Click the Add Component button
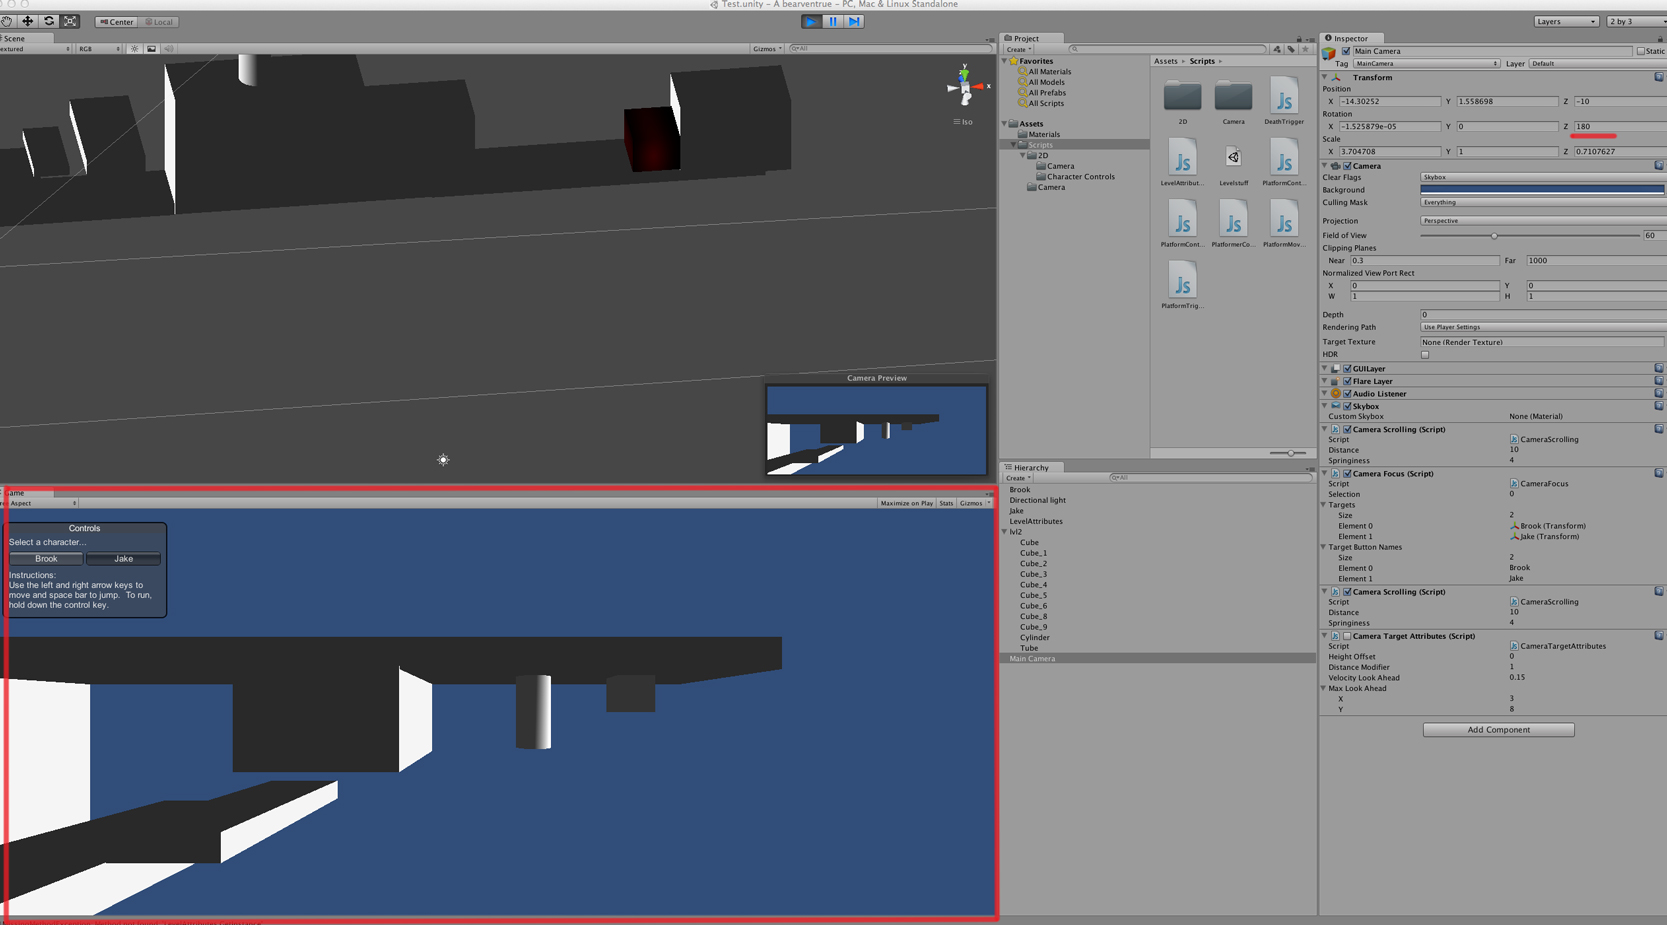The height and width of the screenshot is (925, 1667). 1498,730
